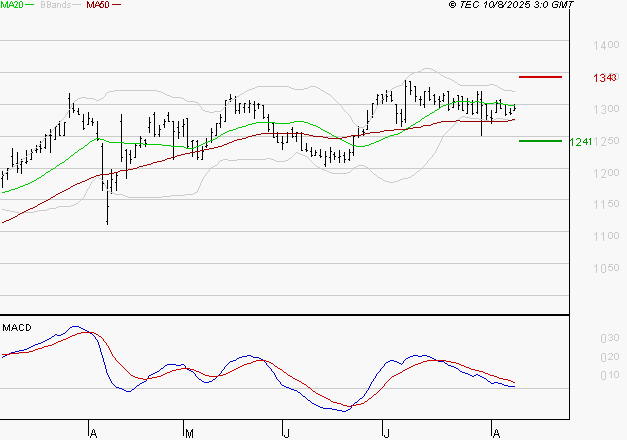Click the red resistance level line marker
Screen dimensions: 627x440
tap(540, 77)
